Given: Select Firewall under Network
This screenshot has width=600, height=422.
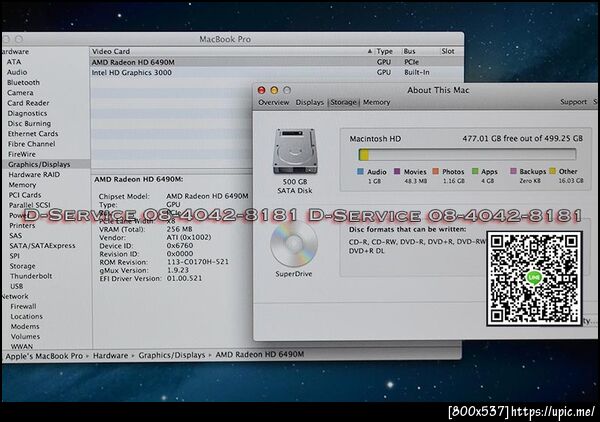Looking at the screenshot, I should tap(23, 306).
